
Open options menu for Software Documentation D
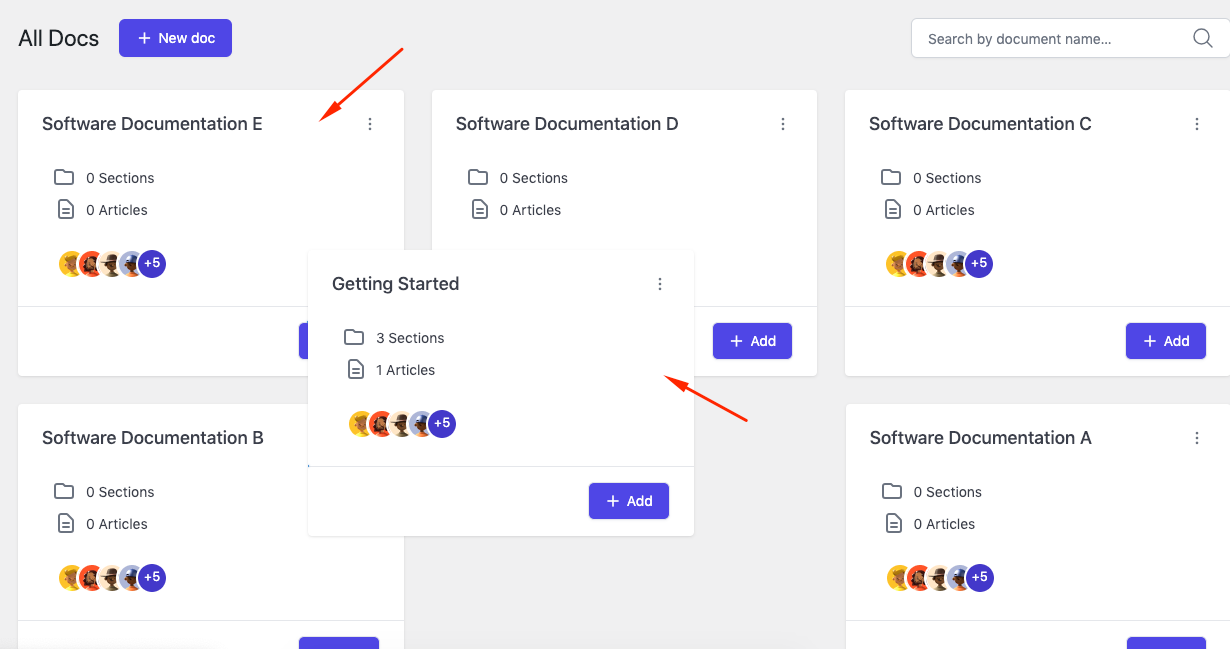point(783,124)
